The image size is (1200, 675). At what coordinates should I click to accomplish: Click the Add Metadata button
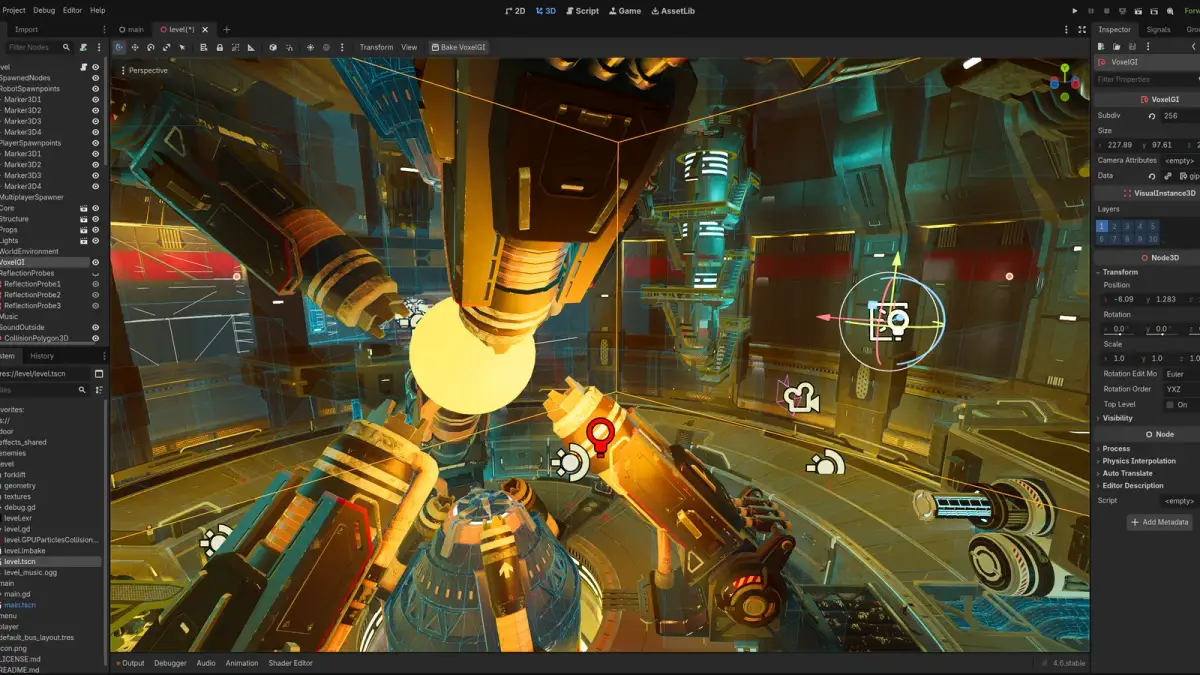point(1160,522)
